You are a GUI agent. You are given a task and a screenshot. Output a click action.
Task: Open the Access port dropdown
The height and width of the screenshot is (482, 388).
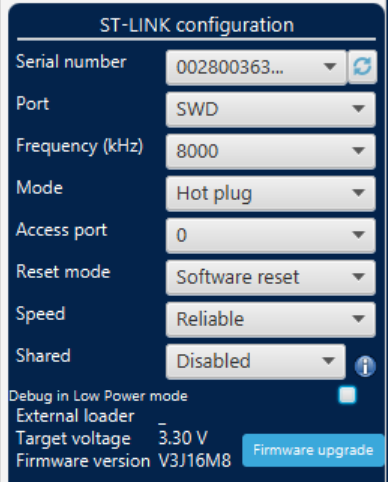point(271,235)
